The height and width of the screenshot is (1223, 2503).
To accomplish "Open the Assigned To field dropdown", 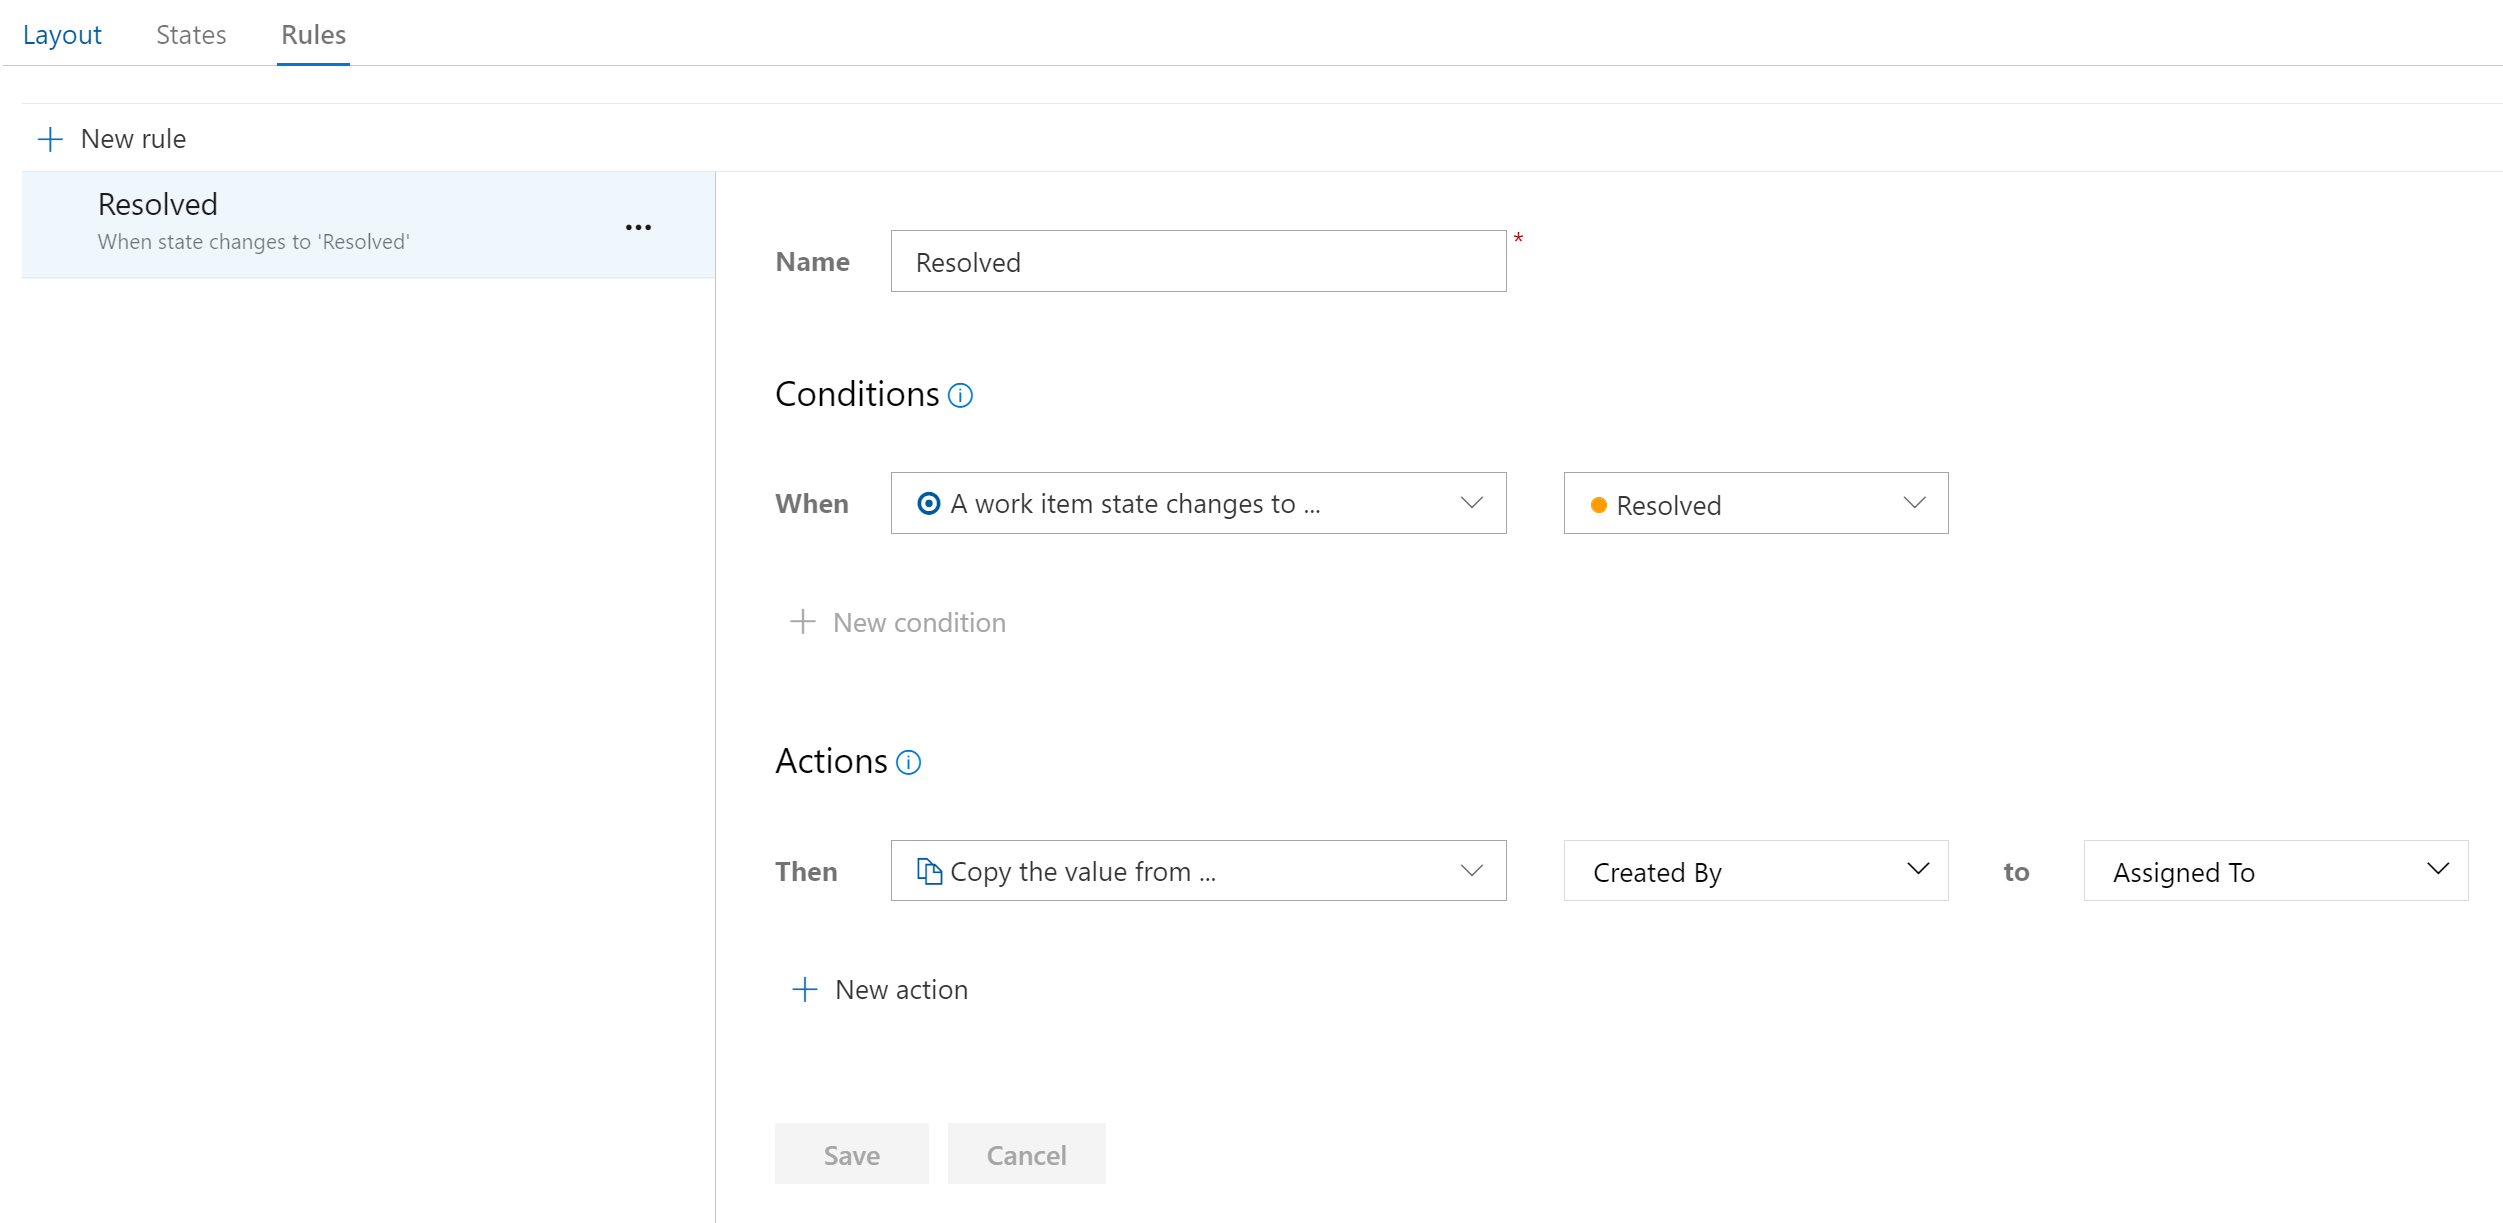I will 2437,869.
